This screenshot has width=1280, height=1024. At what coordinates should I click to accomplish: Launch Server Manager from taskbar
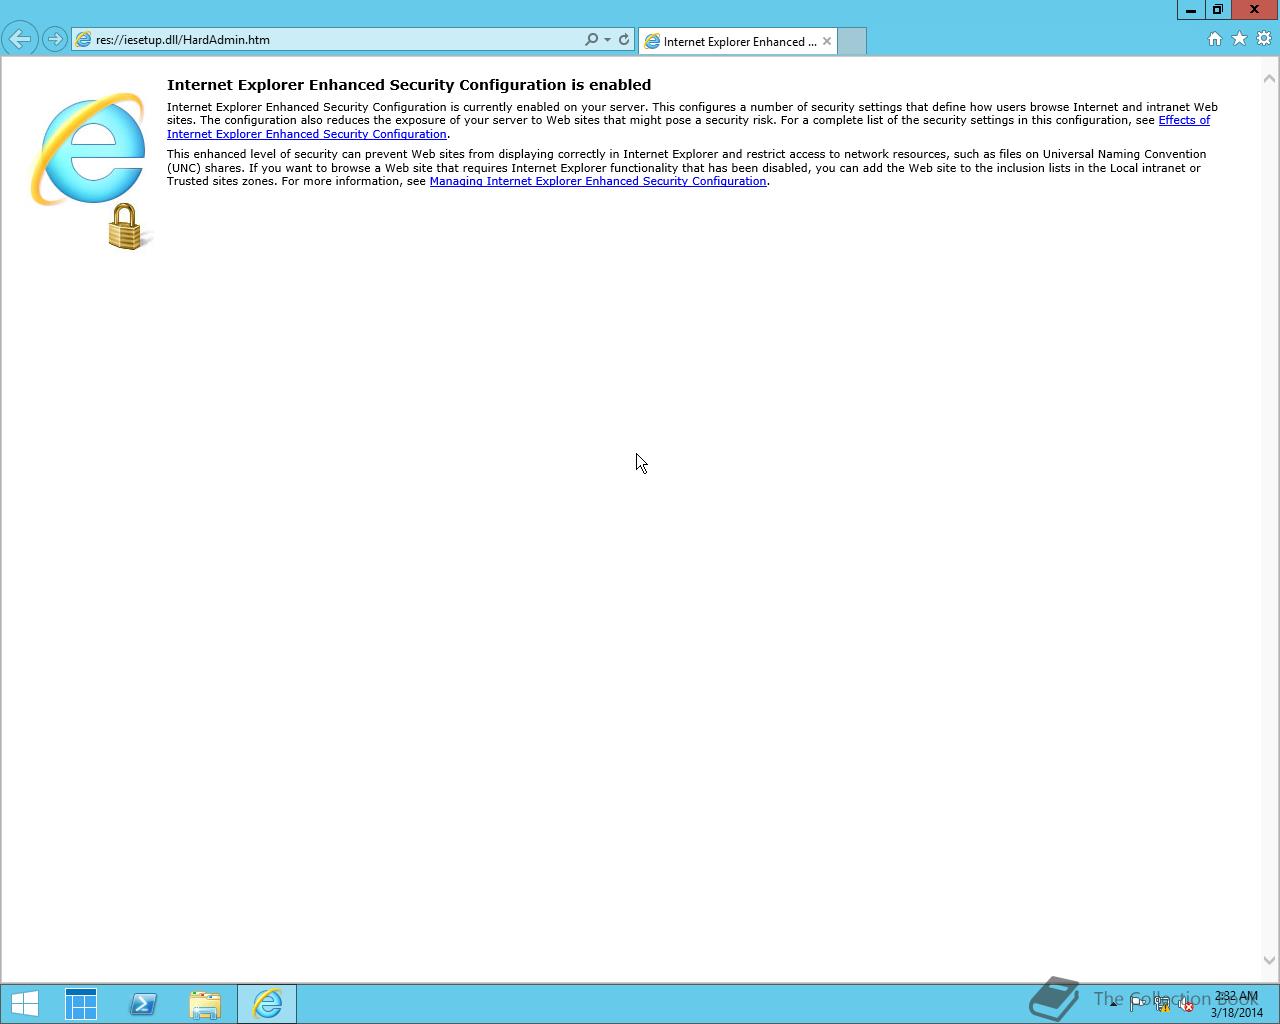81,1003
